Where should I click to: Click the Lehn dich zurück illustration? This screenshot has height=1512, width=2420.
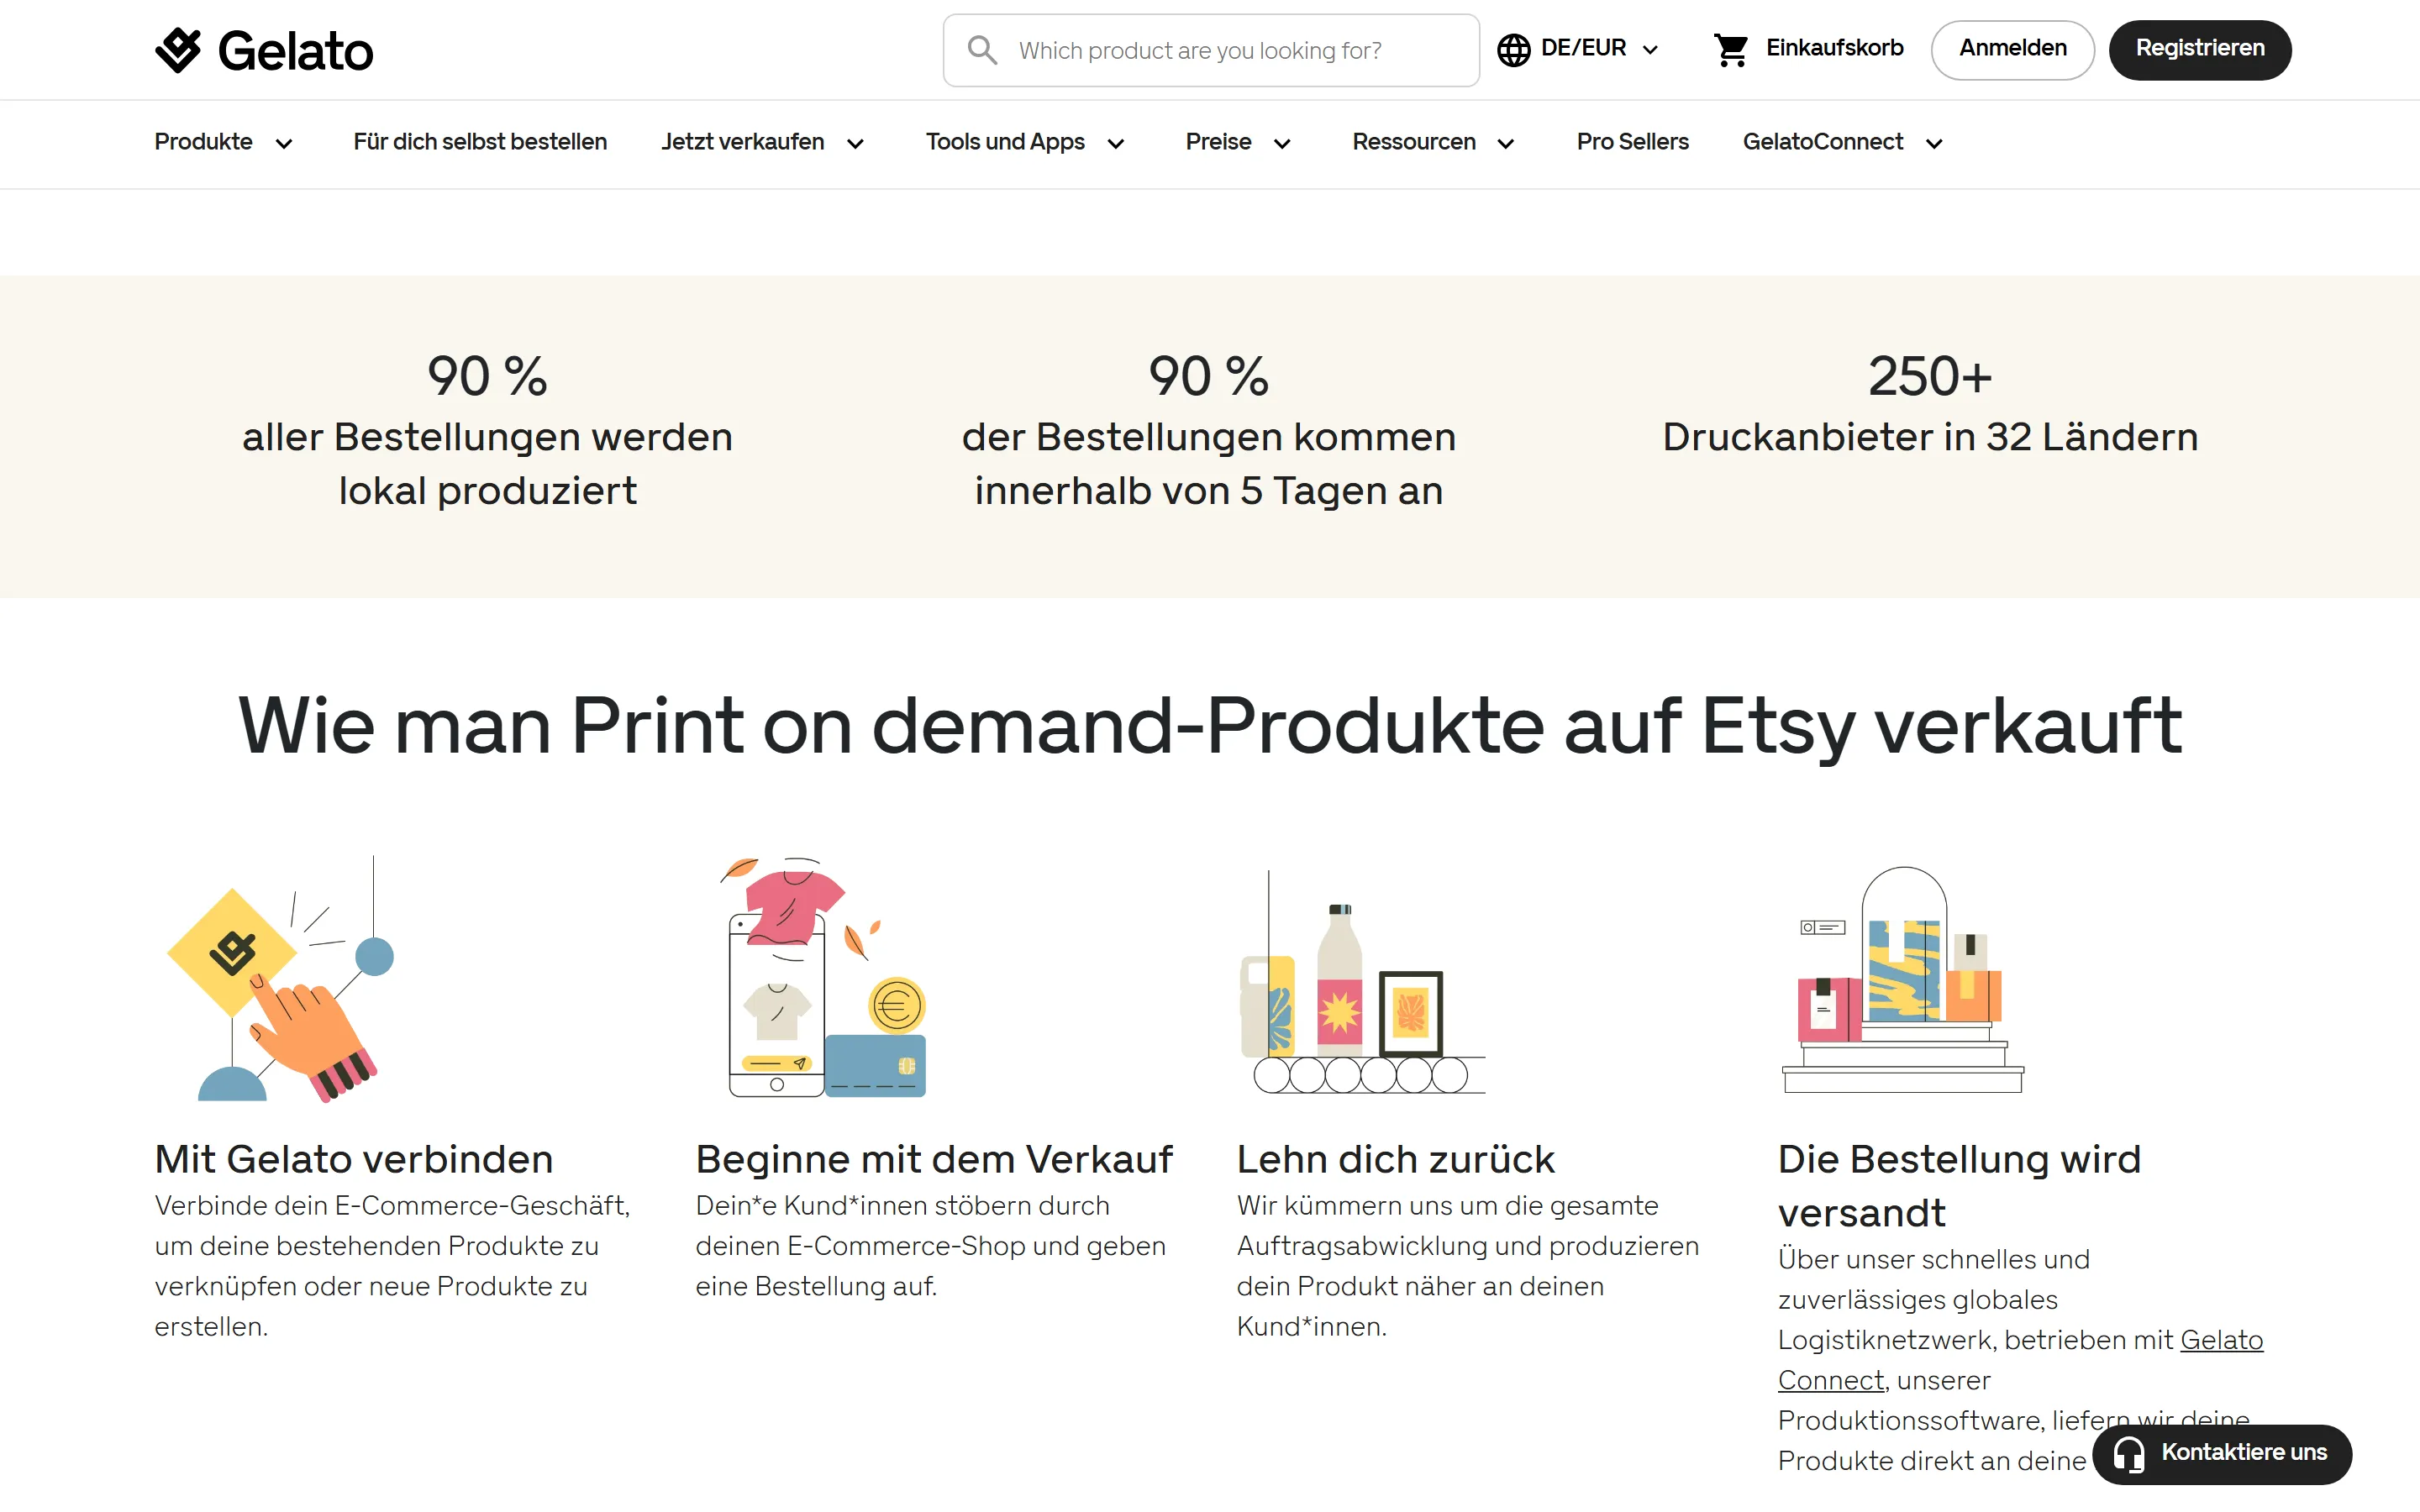click(x=1362, y=982)
